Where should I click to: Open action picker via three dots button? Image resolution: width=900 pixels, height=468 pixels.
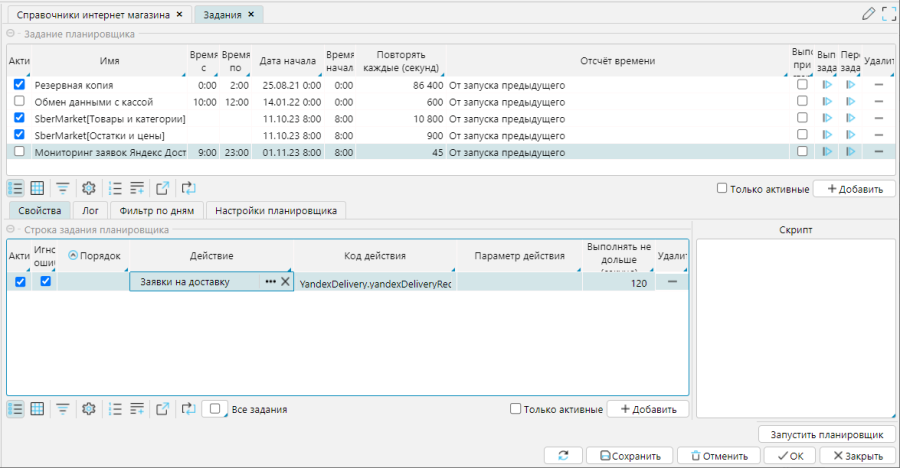(x=270, y=282)
